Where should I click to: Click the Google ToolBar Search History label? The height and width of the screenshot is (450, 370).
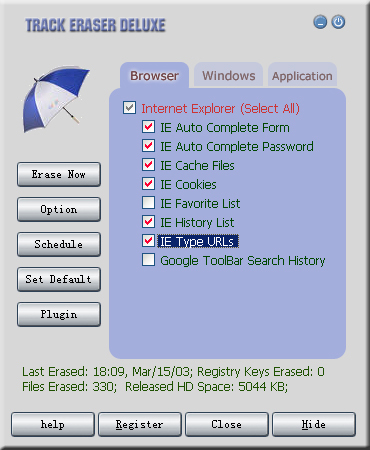point(243,261)
